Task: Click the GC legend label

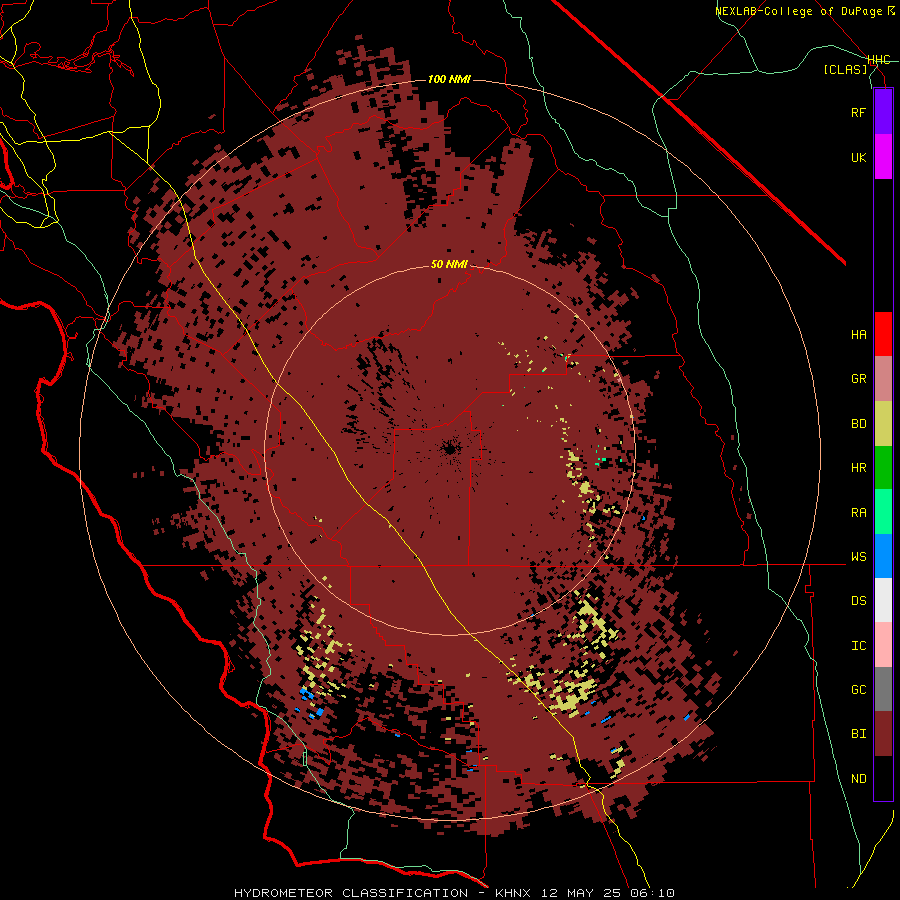Action: click(858, 690)
